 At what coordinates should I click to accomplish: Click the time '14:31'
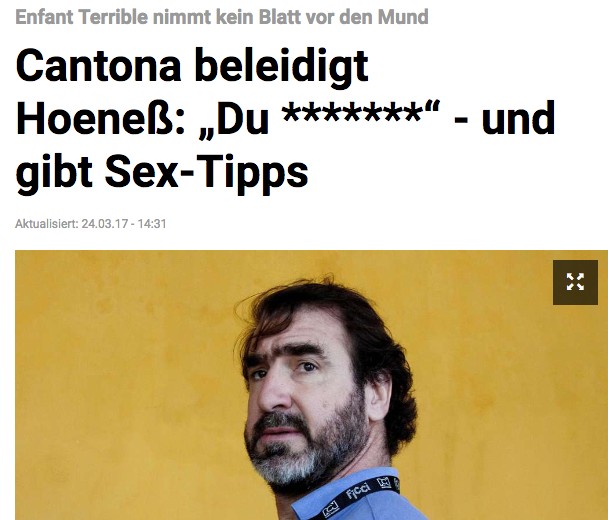tap(152, 224)
